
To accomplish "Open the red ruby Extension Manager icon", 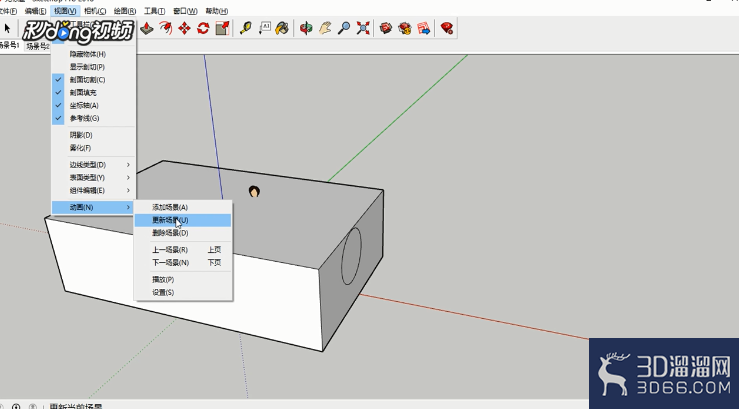I will click(447, 28).
